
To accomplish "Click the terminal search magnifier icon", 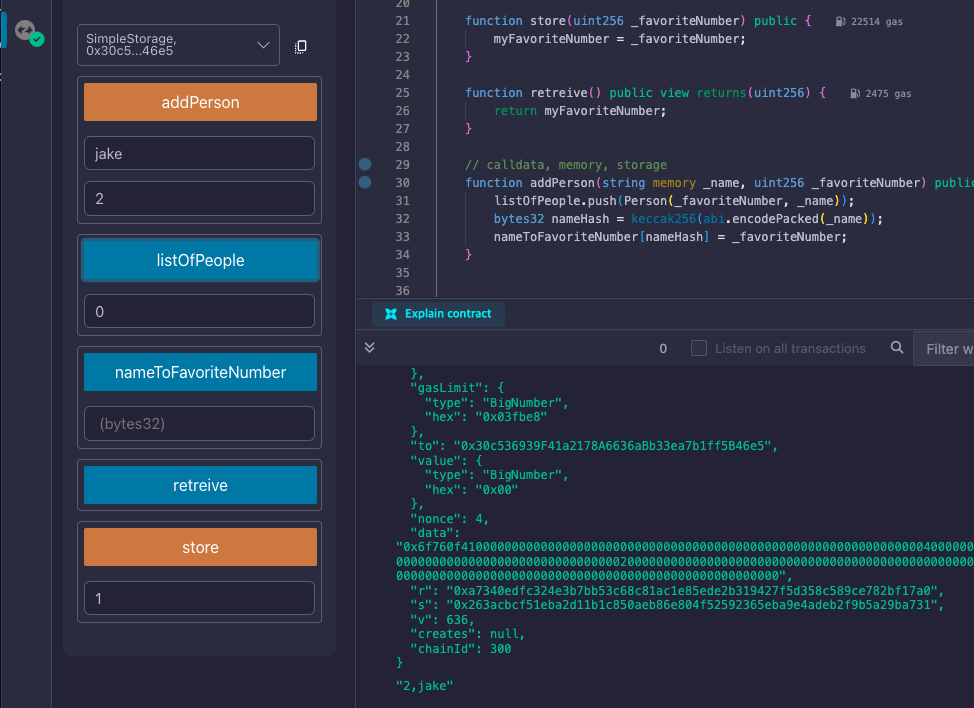I will point(897,347).
